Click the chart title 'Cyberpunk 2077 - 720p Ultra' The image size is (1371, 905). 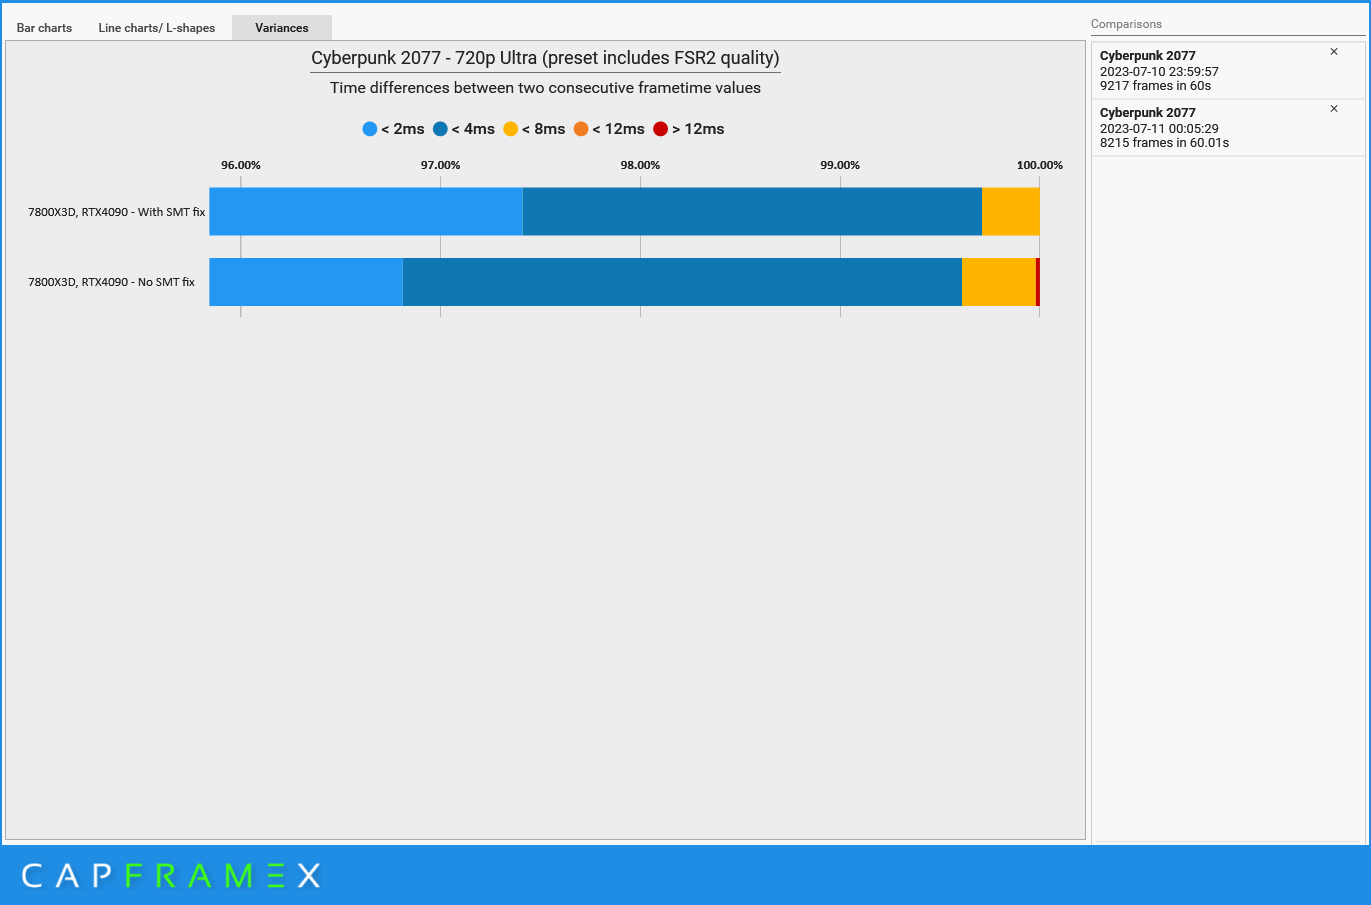coord(545,58)
